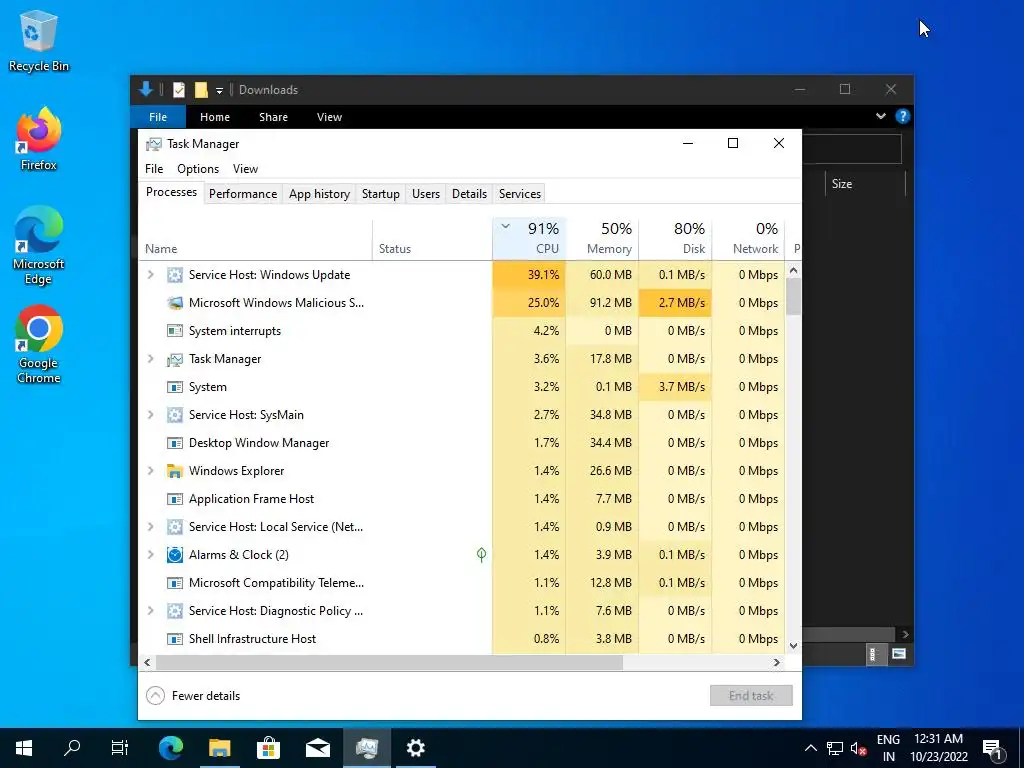Click the horizontal scrollbar thumb in Task Manager

coord(389,662)
